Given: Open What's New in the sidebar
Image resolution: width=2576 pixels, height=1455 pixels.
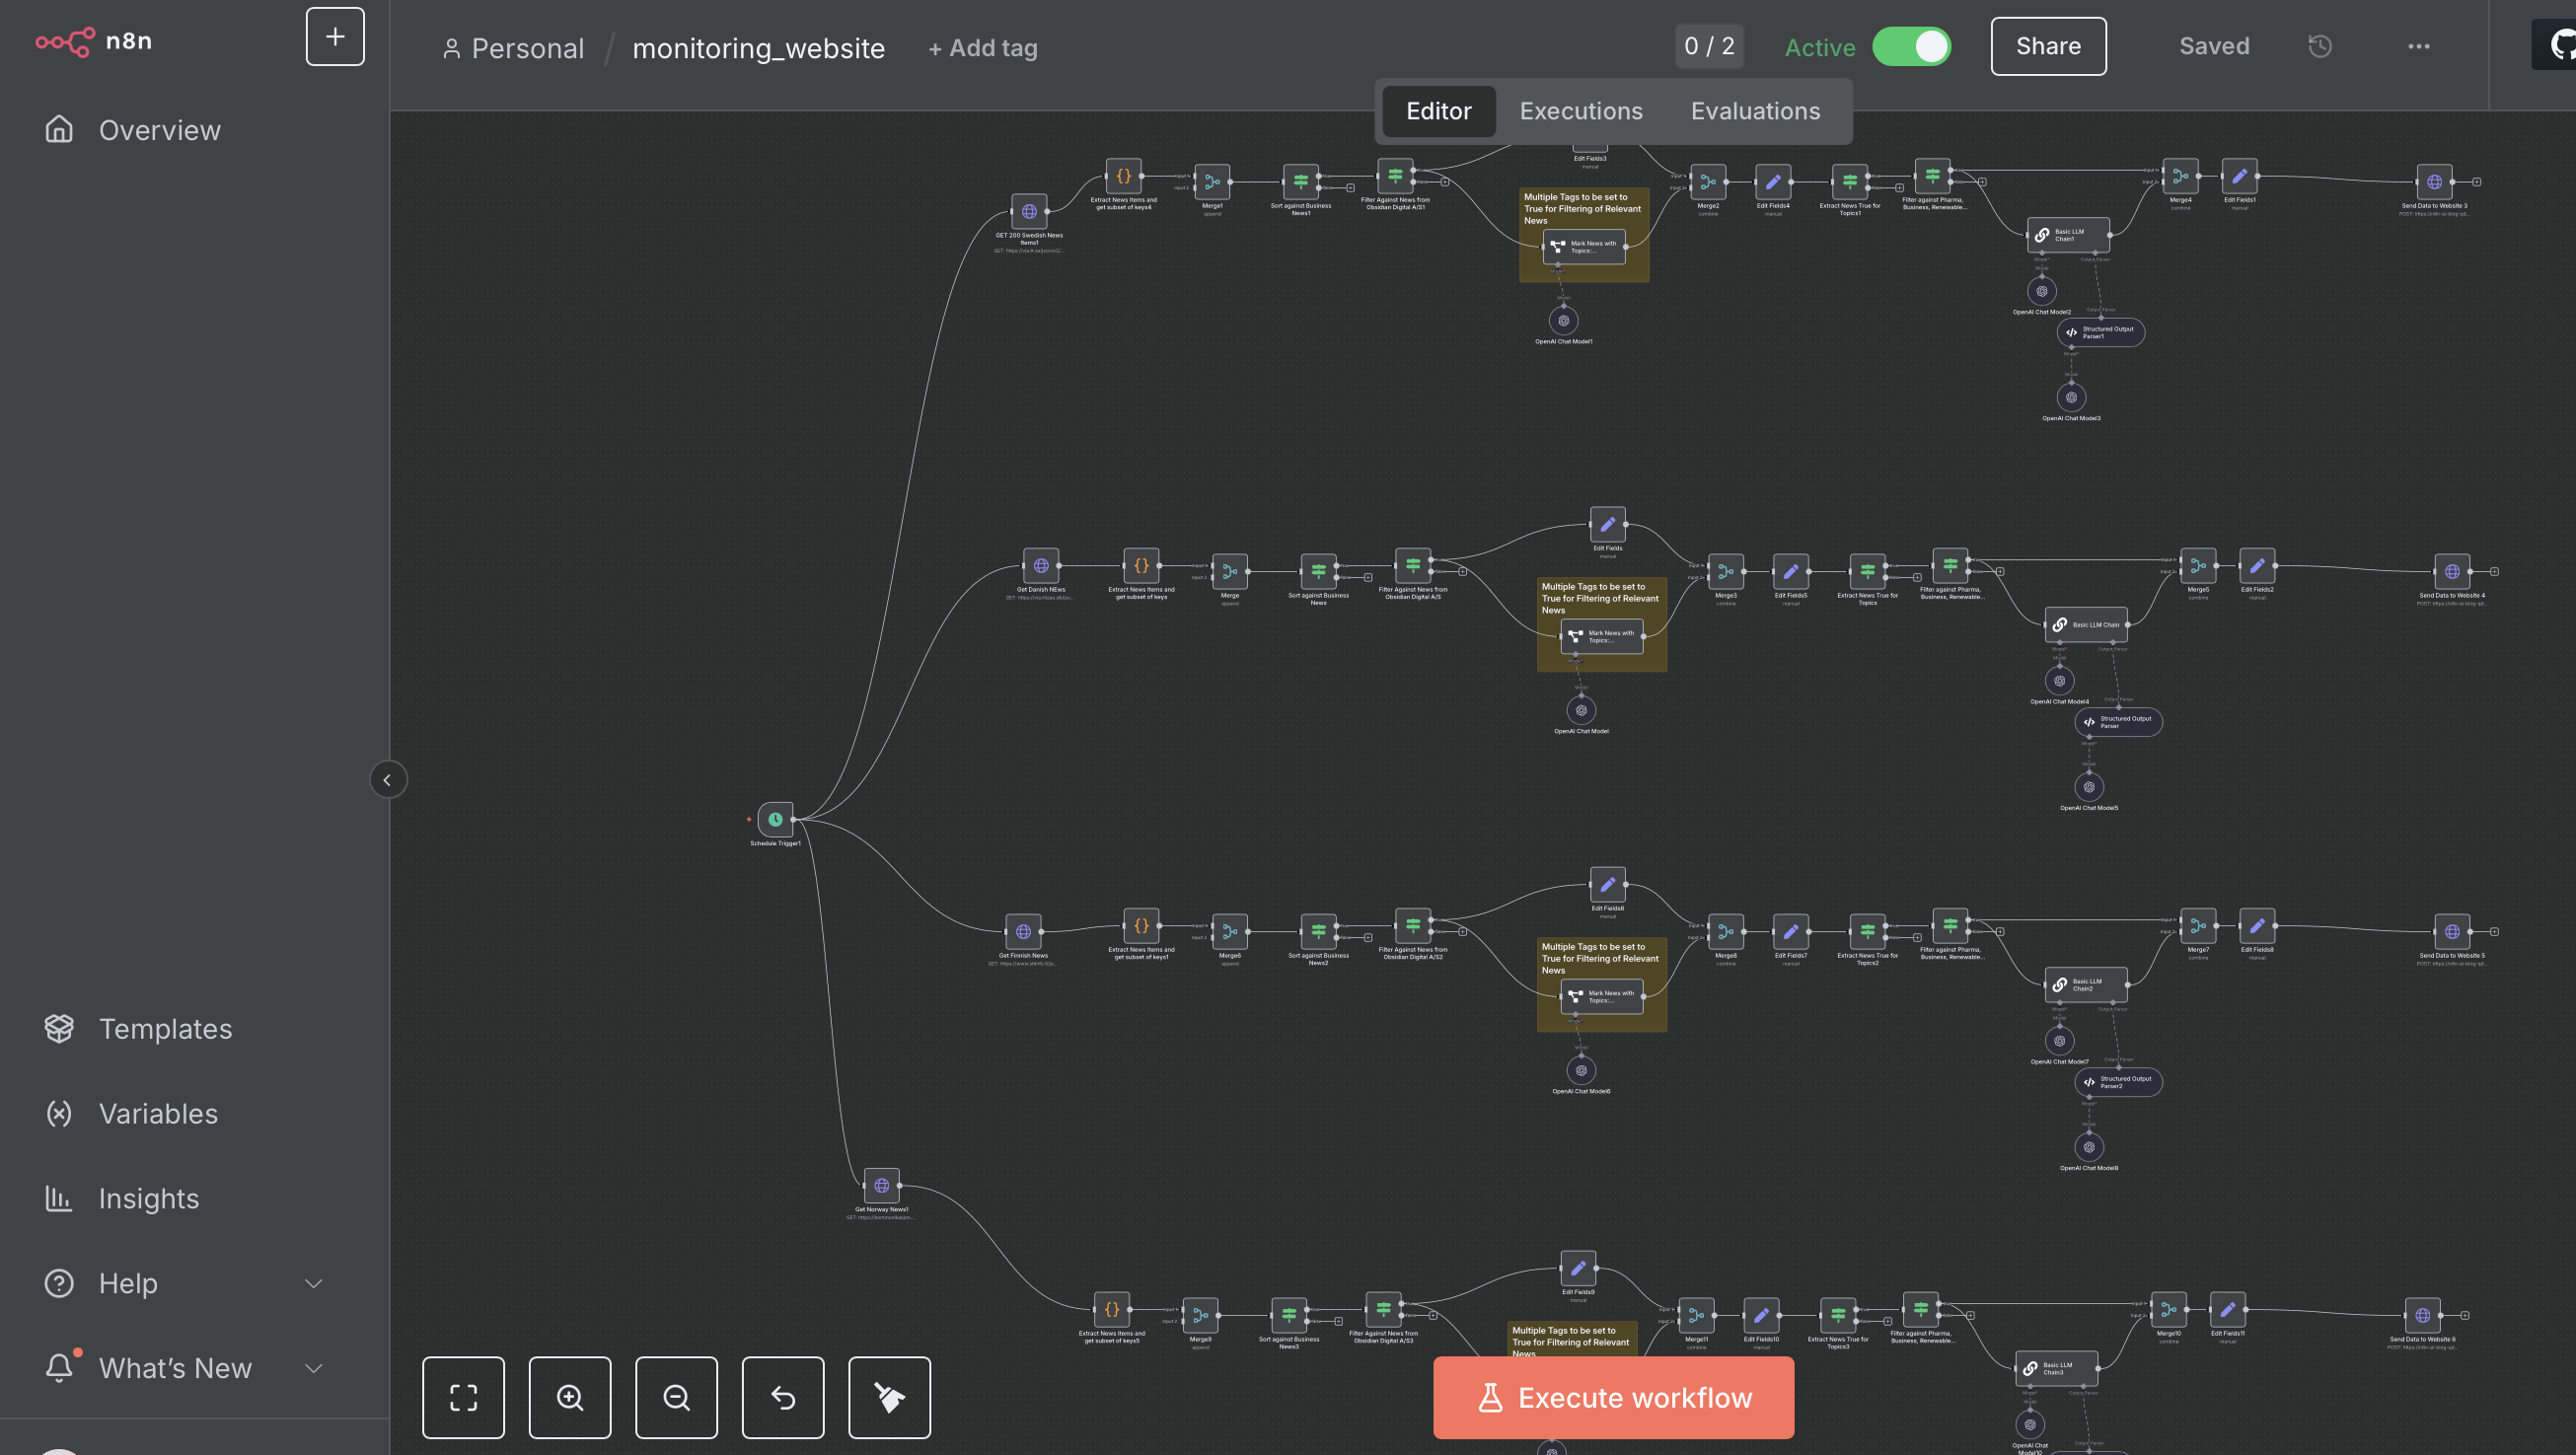Looking at the screenshot, I should (175, 1369).
